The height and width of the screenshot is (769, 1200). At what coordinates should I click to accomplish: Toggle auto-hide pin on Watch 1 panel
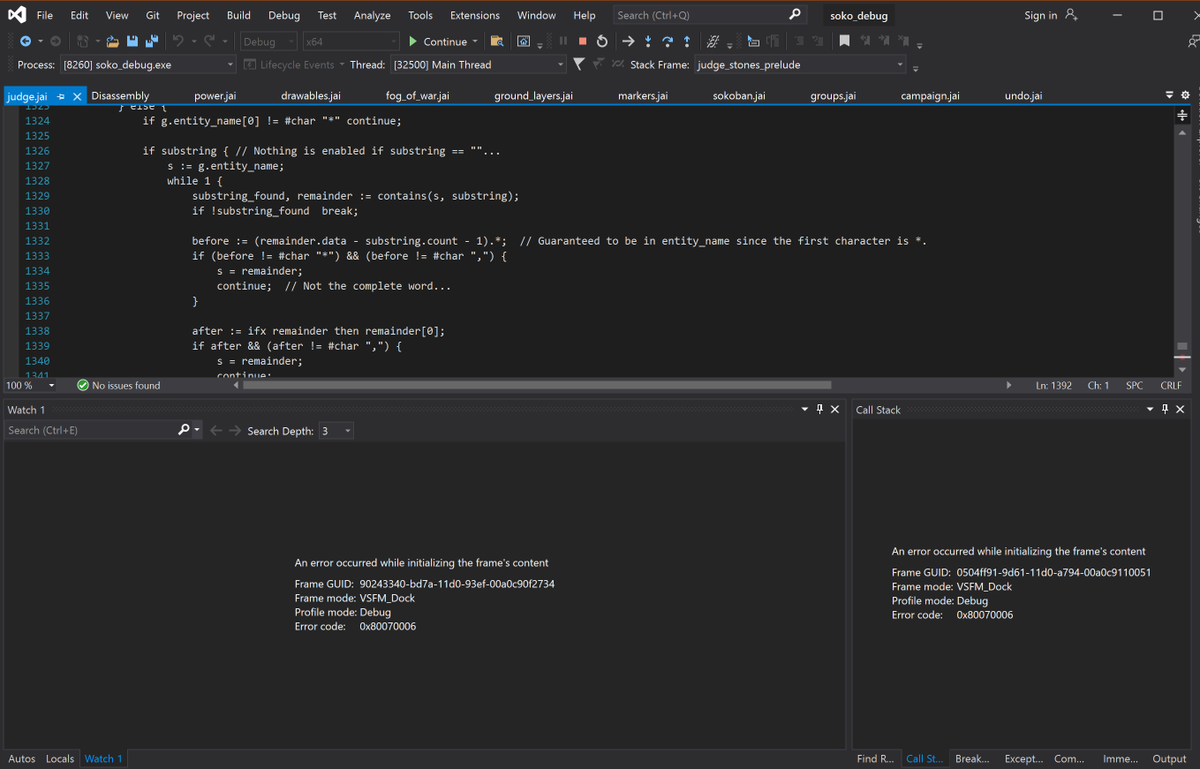tap(820, 409)
